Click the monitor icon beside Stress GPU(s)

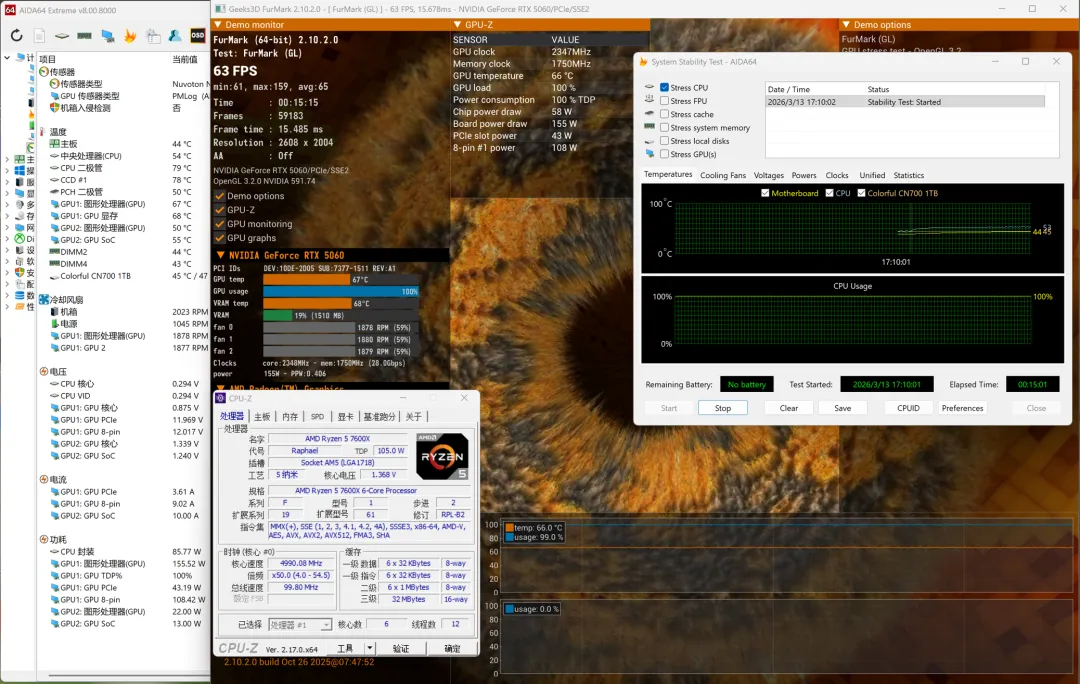coord(650,154)
